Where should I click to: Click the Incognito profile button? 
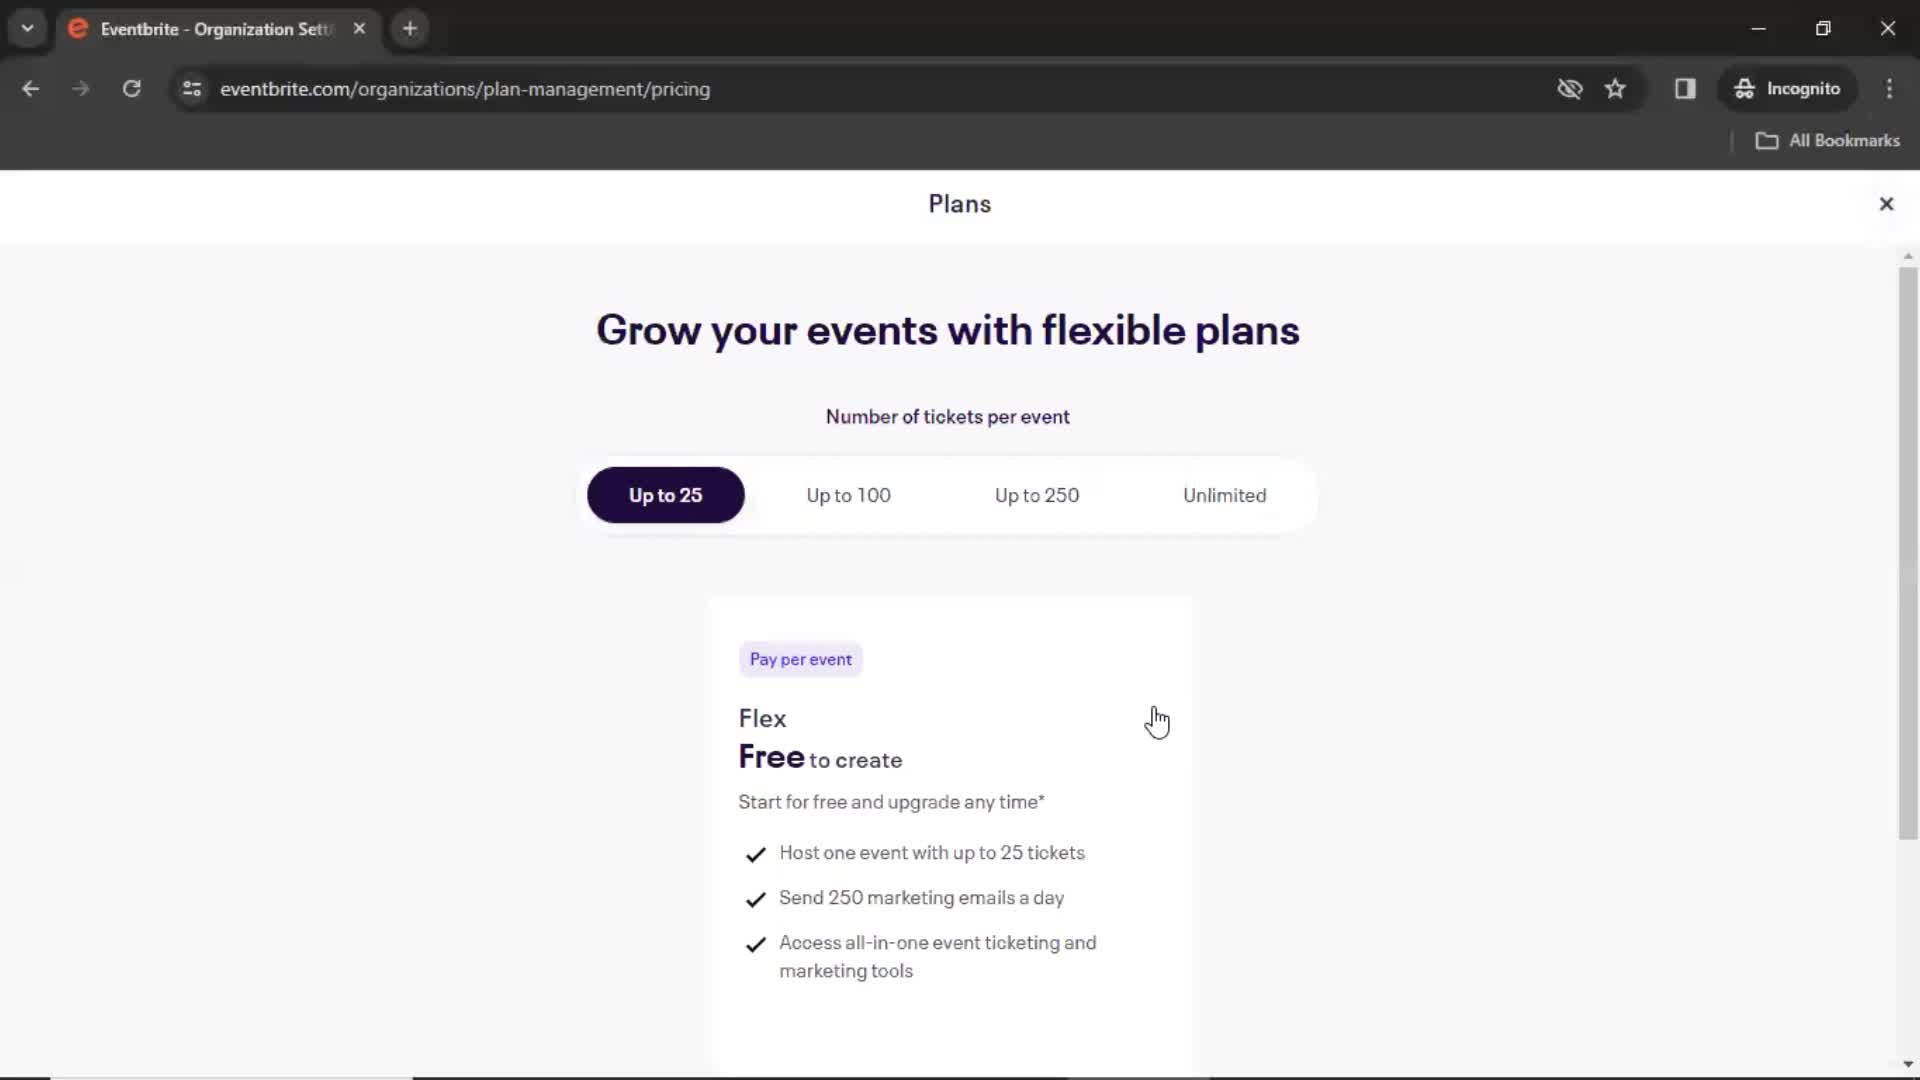1787,89
